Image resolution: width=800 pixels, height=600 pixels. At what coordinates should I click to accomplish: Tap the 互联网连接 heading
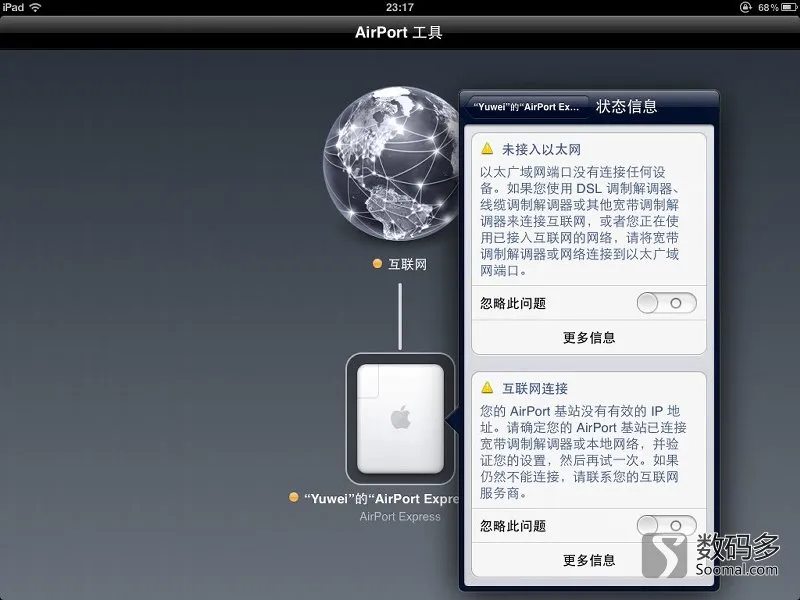(x=535, y=388)
